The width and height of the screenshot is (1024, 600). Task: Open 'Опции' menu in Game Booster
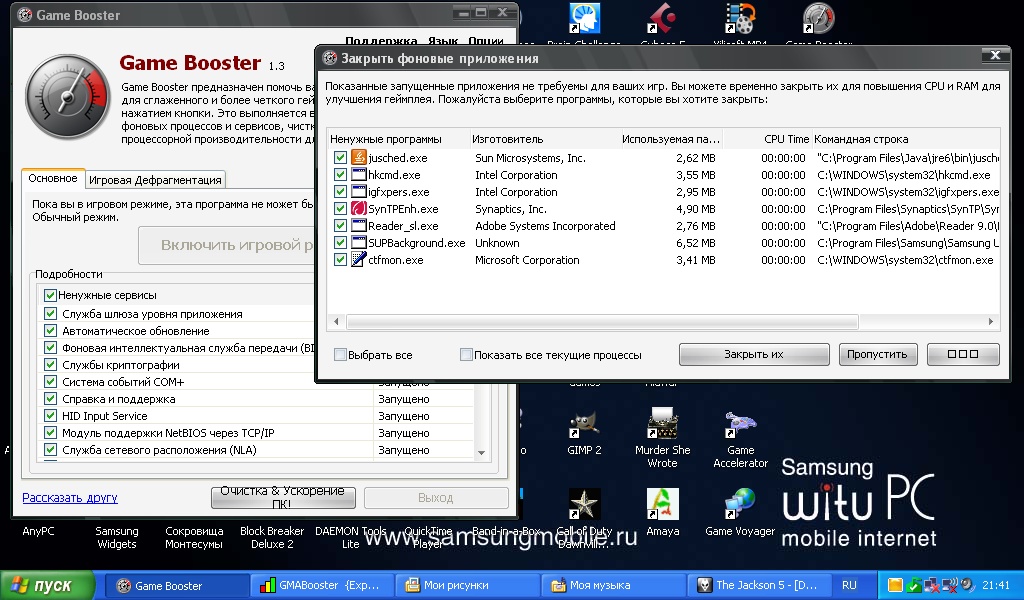(x=486, y=40)
